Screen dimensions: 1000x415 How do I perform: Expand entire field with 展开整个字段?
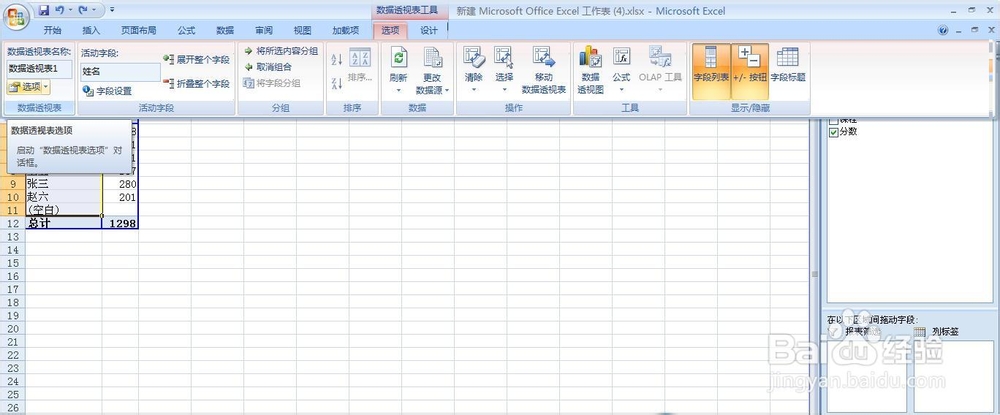coord(196,59)
